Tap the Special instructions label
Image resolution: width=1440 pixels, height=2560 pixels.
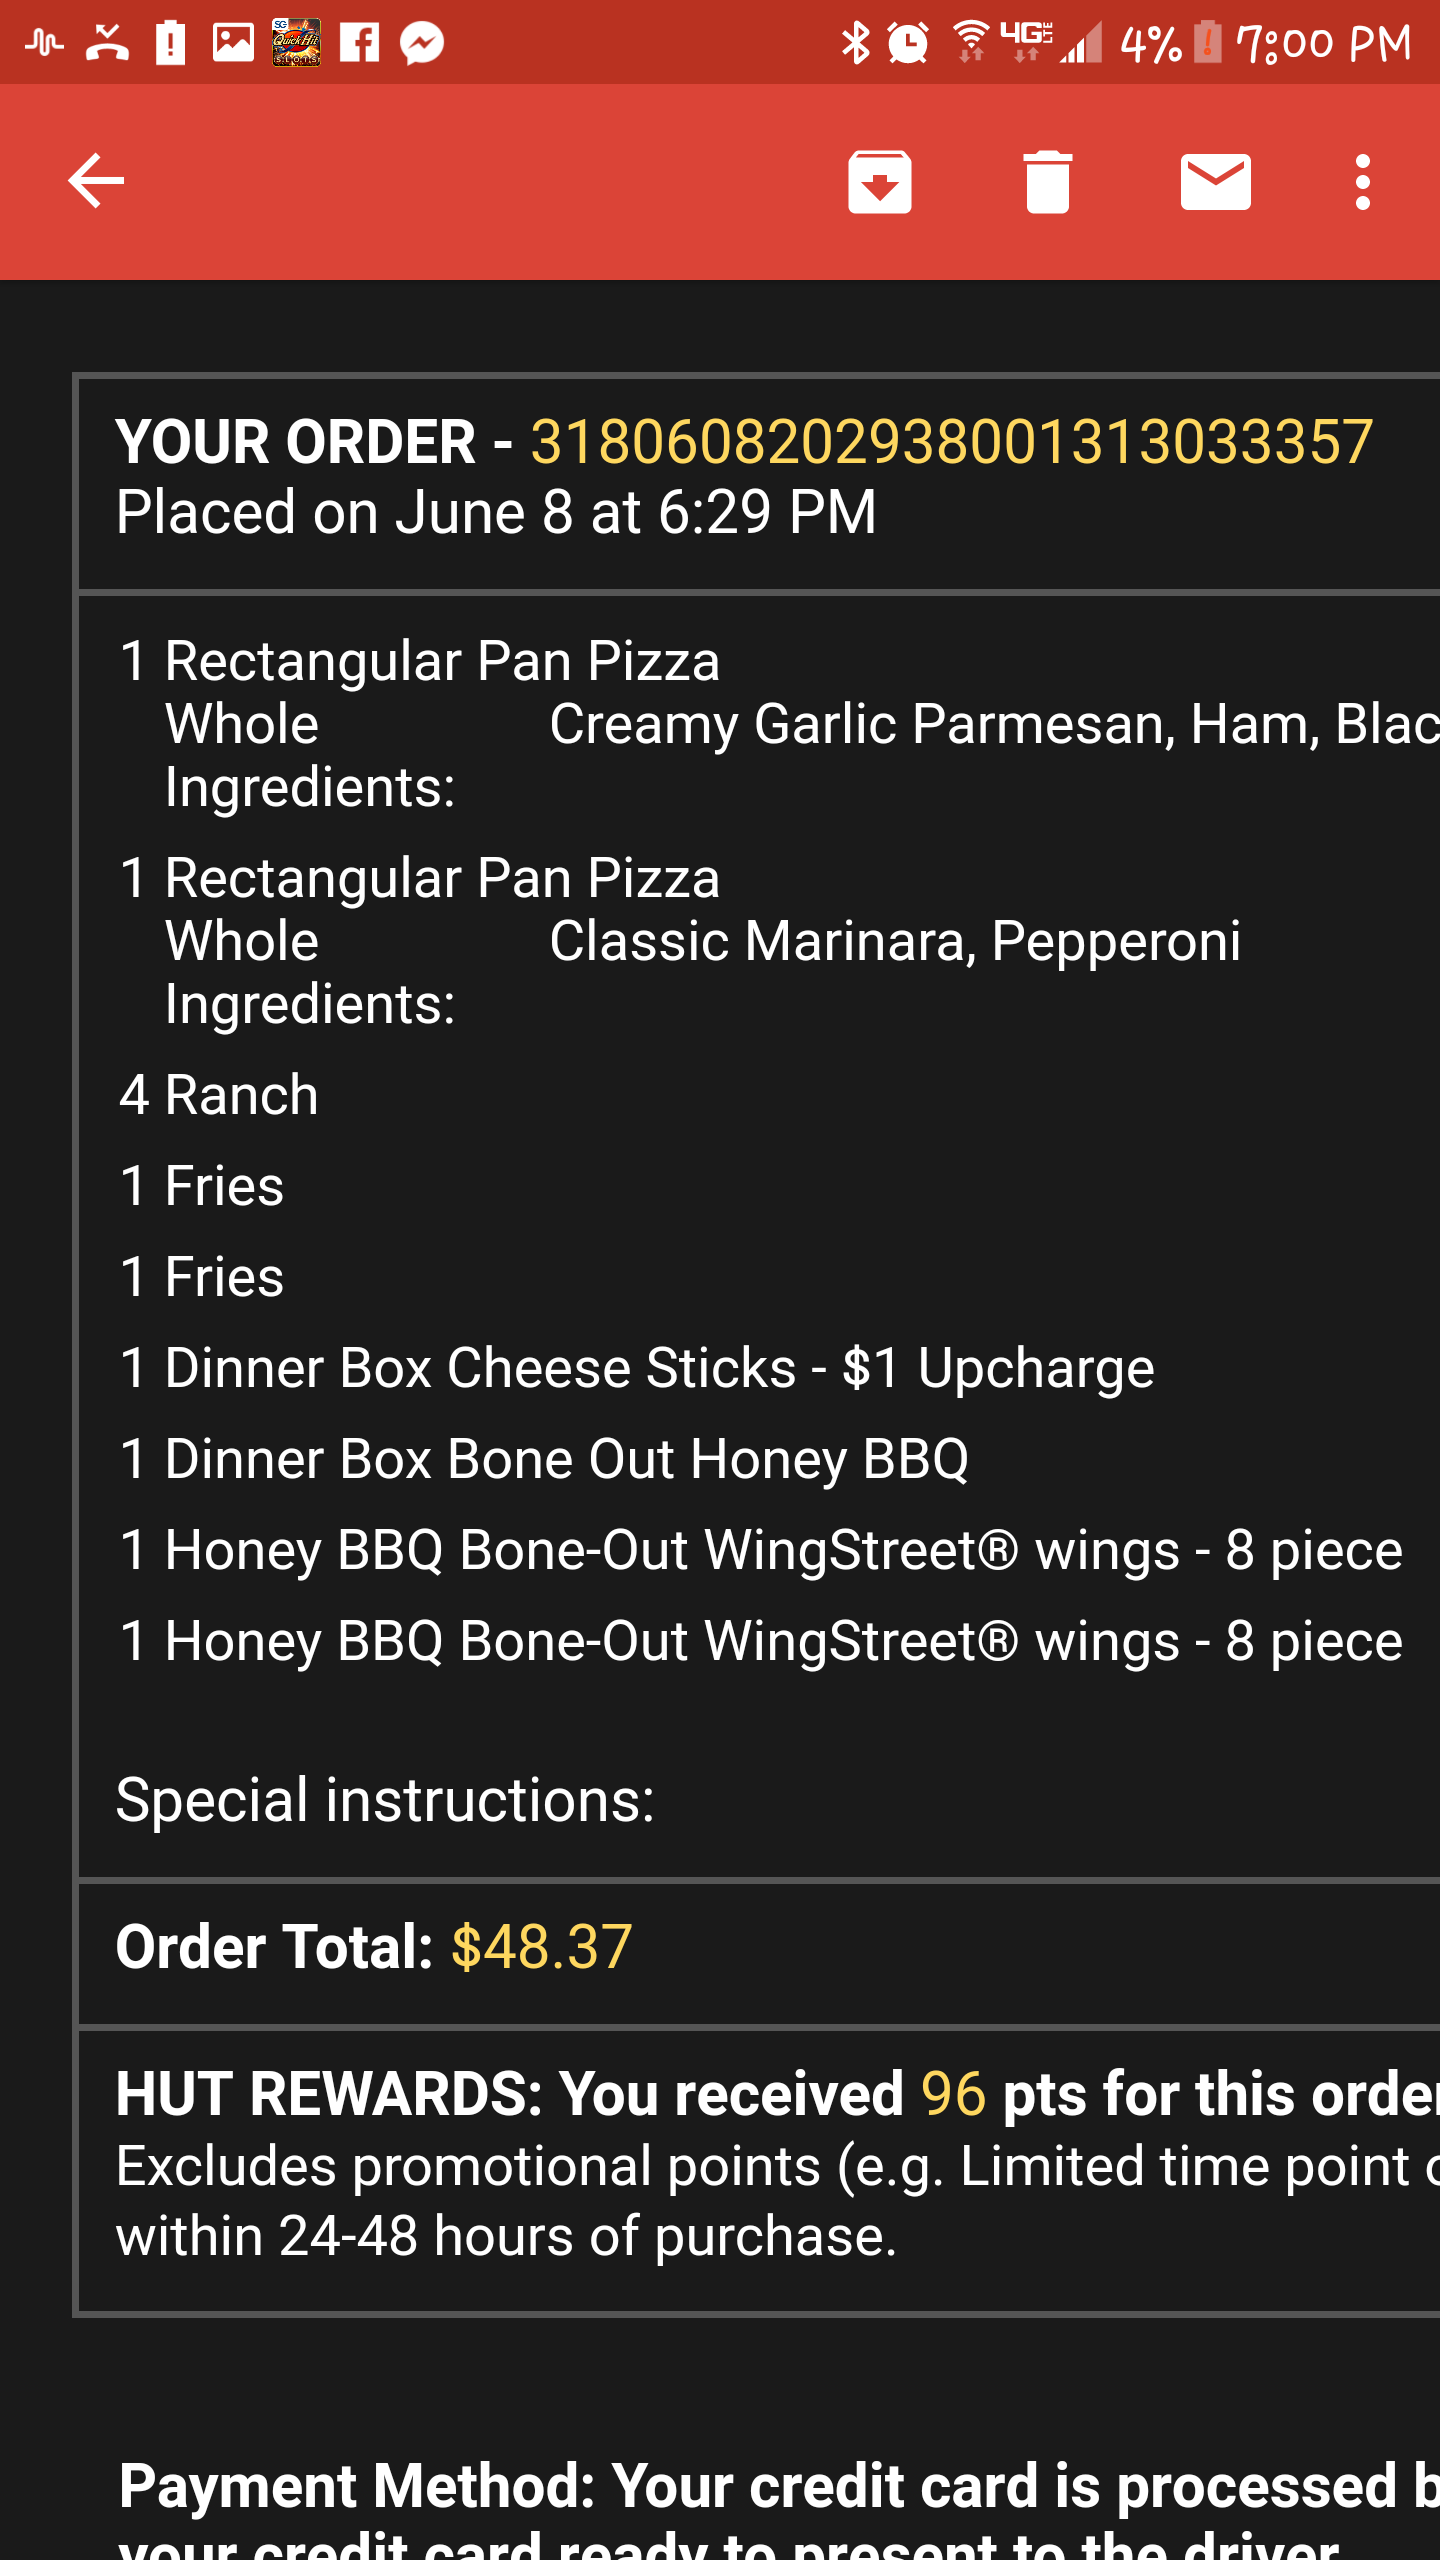pyautogui.click(x=385, y=1800)
